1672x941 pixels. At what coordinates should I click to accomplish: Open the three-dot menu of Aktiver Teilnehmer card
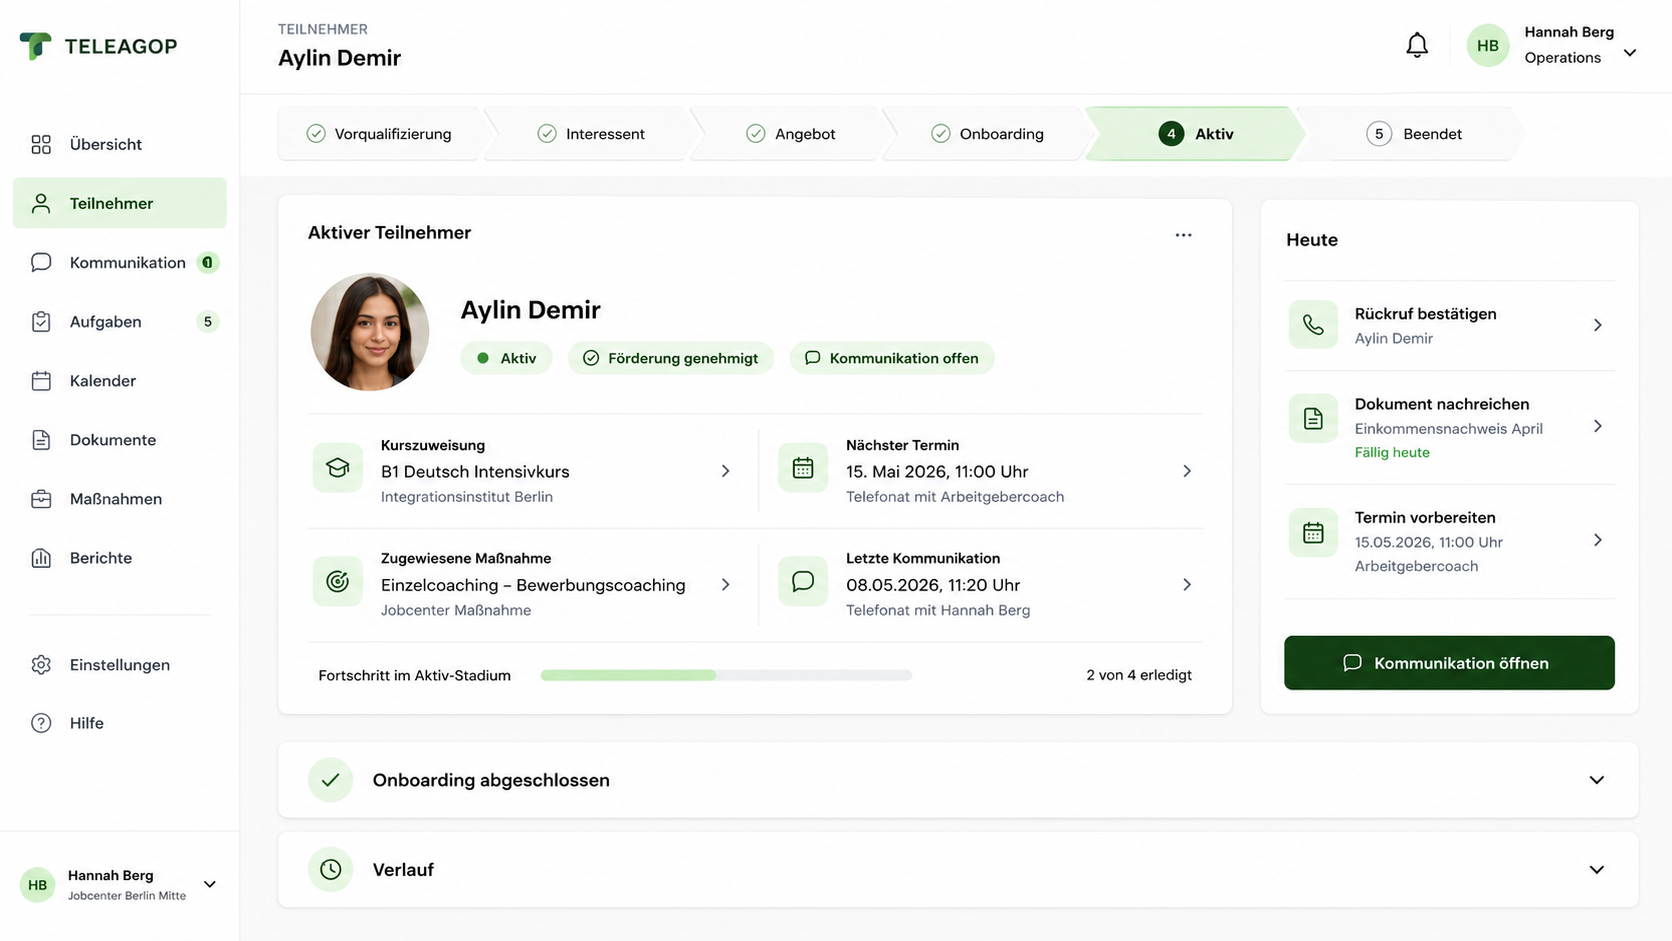(1183, 235)
